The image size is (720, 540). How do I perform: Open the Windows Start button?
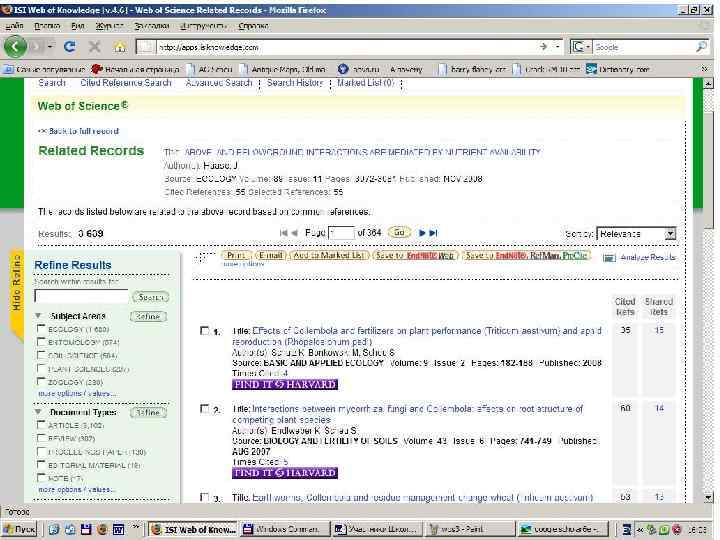19,529
